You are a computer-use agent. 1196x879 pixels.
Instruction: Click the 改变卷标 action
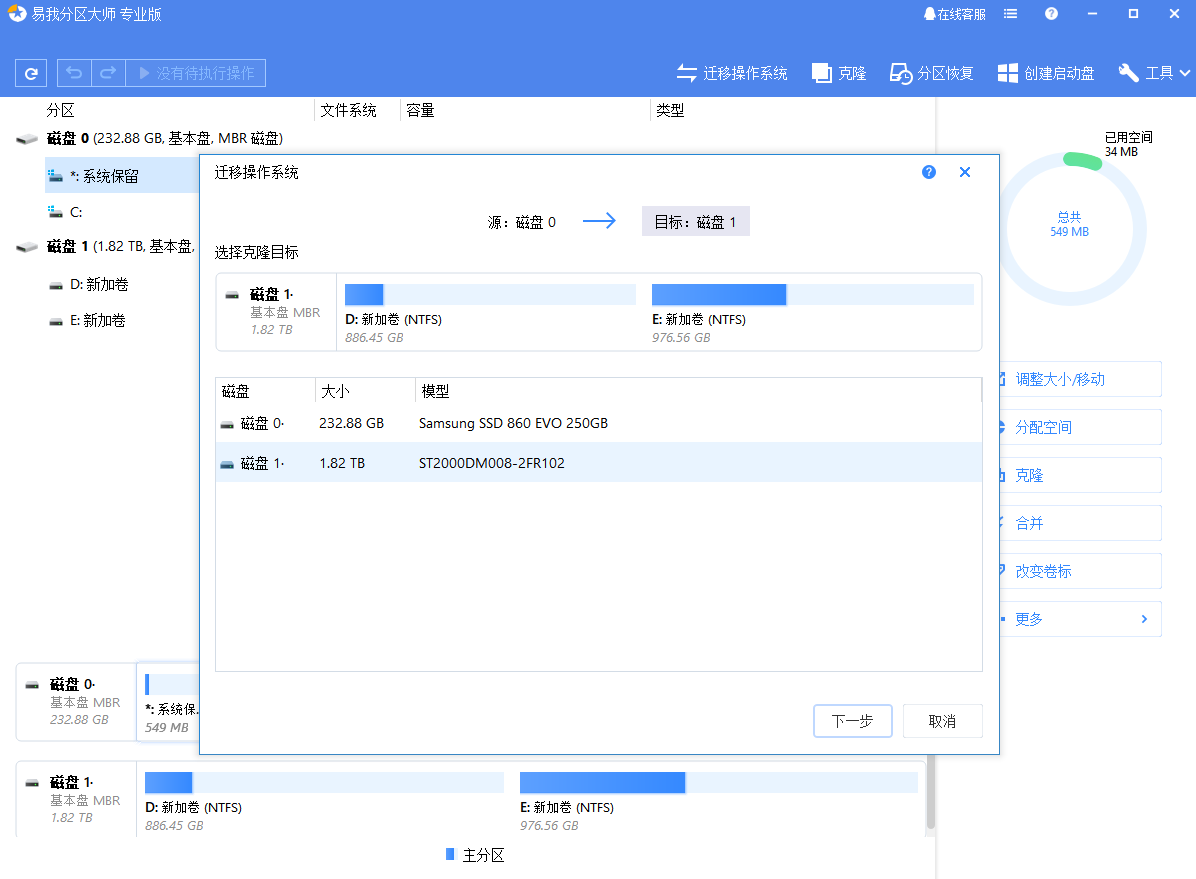1081,572
